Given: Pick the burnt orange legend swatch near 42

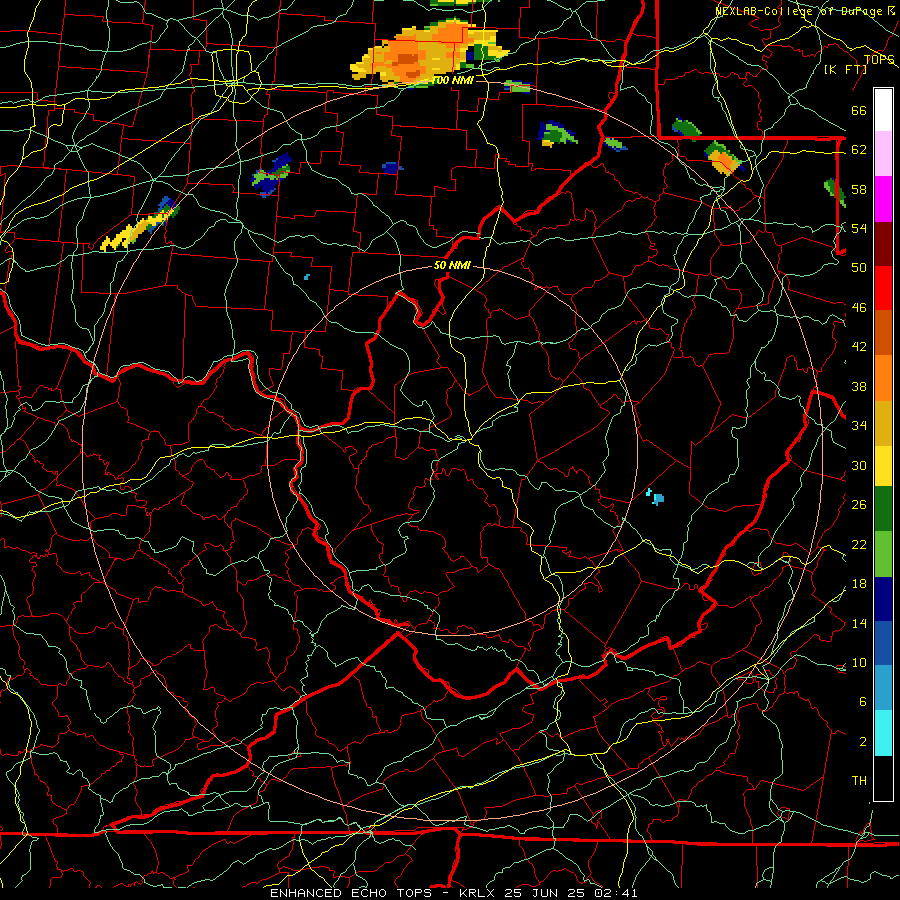Looking at the screenshot, I should (x=883, y=332).
